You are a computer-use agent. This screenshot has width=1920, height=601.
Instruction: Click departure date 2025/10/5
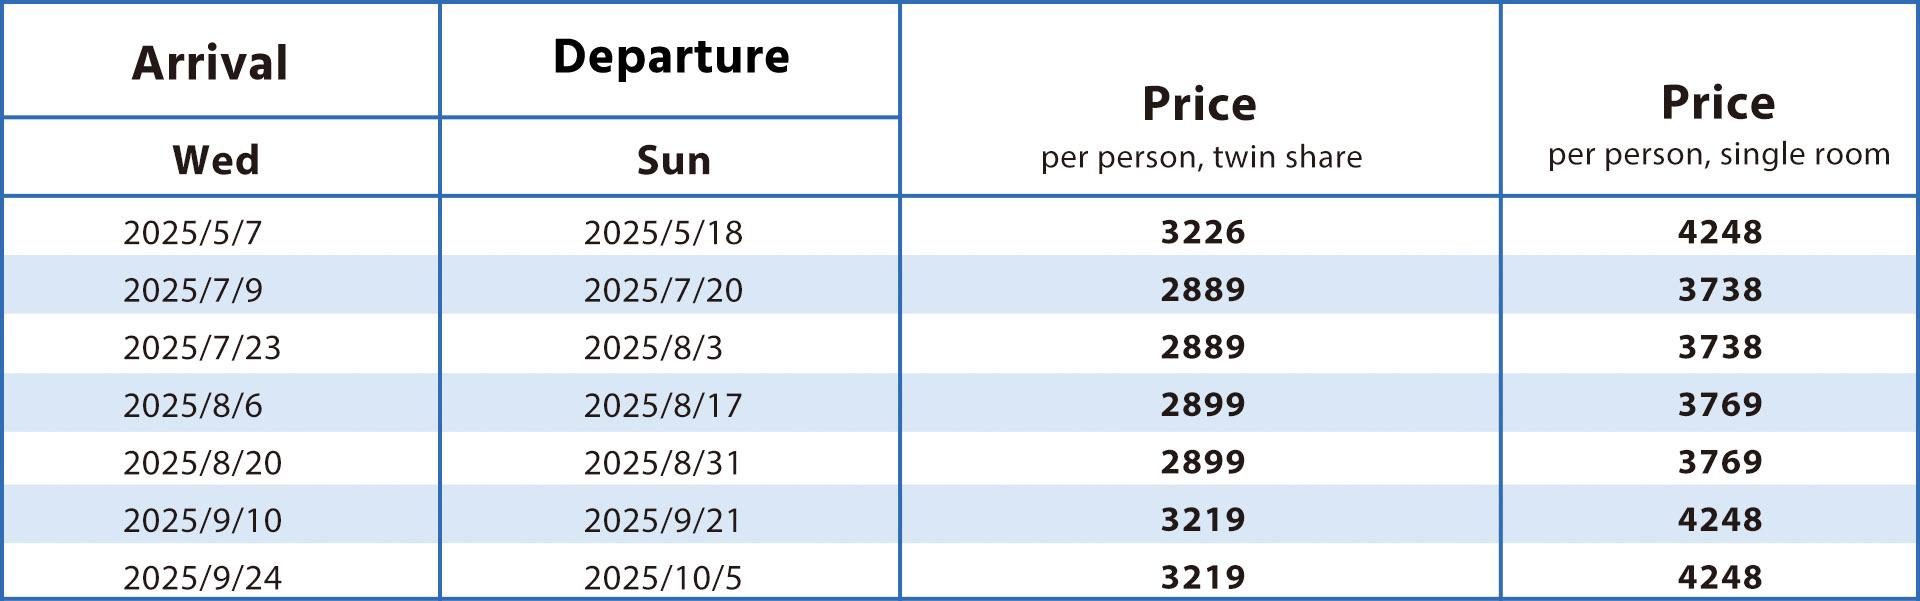663,577
